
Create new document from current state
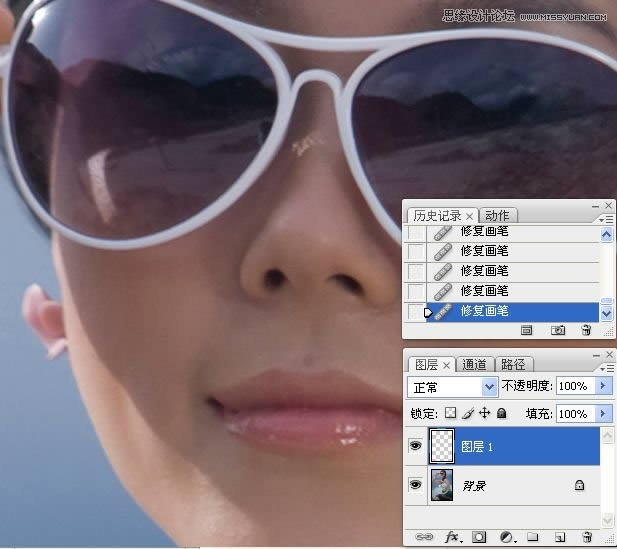[527, 330]
